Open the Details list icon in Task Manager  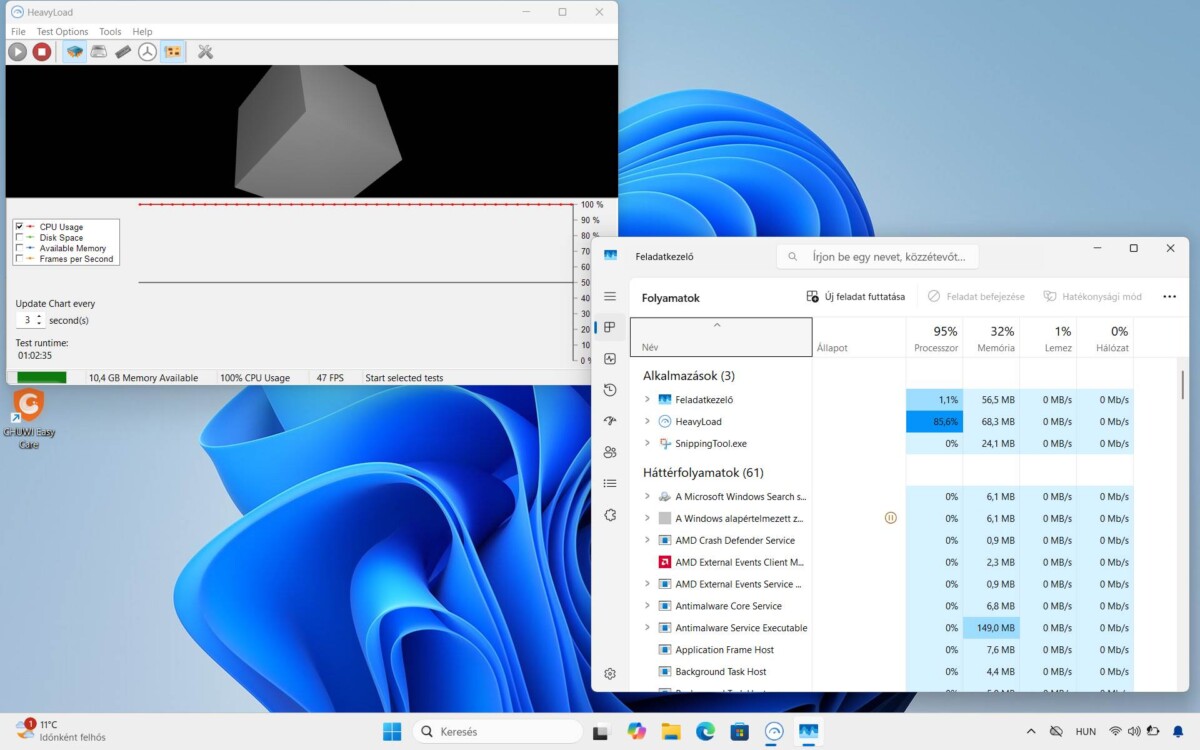coord(609,483)
